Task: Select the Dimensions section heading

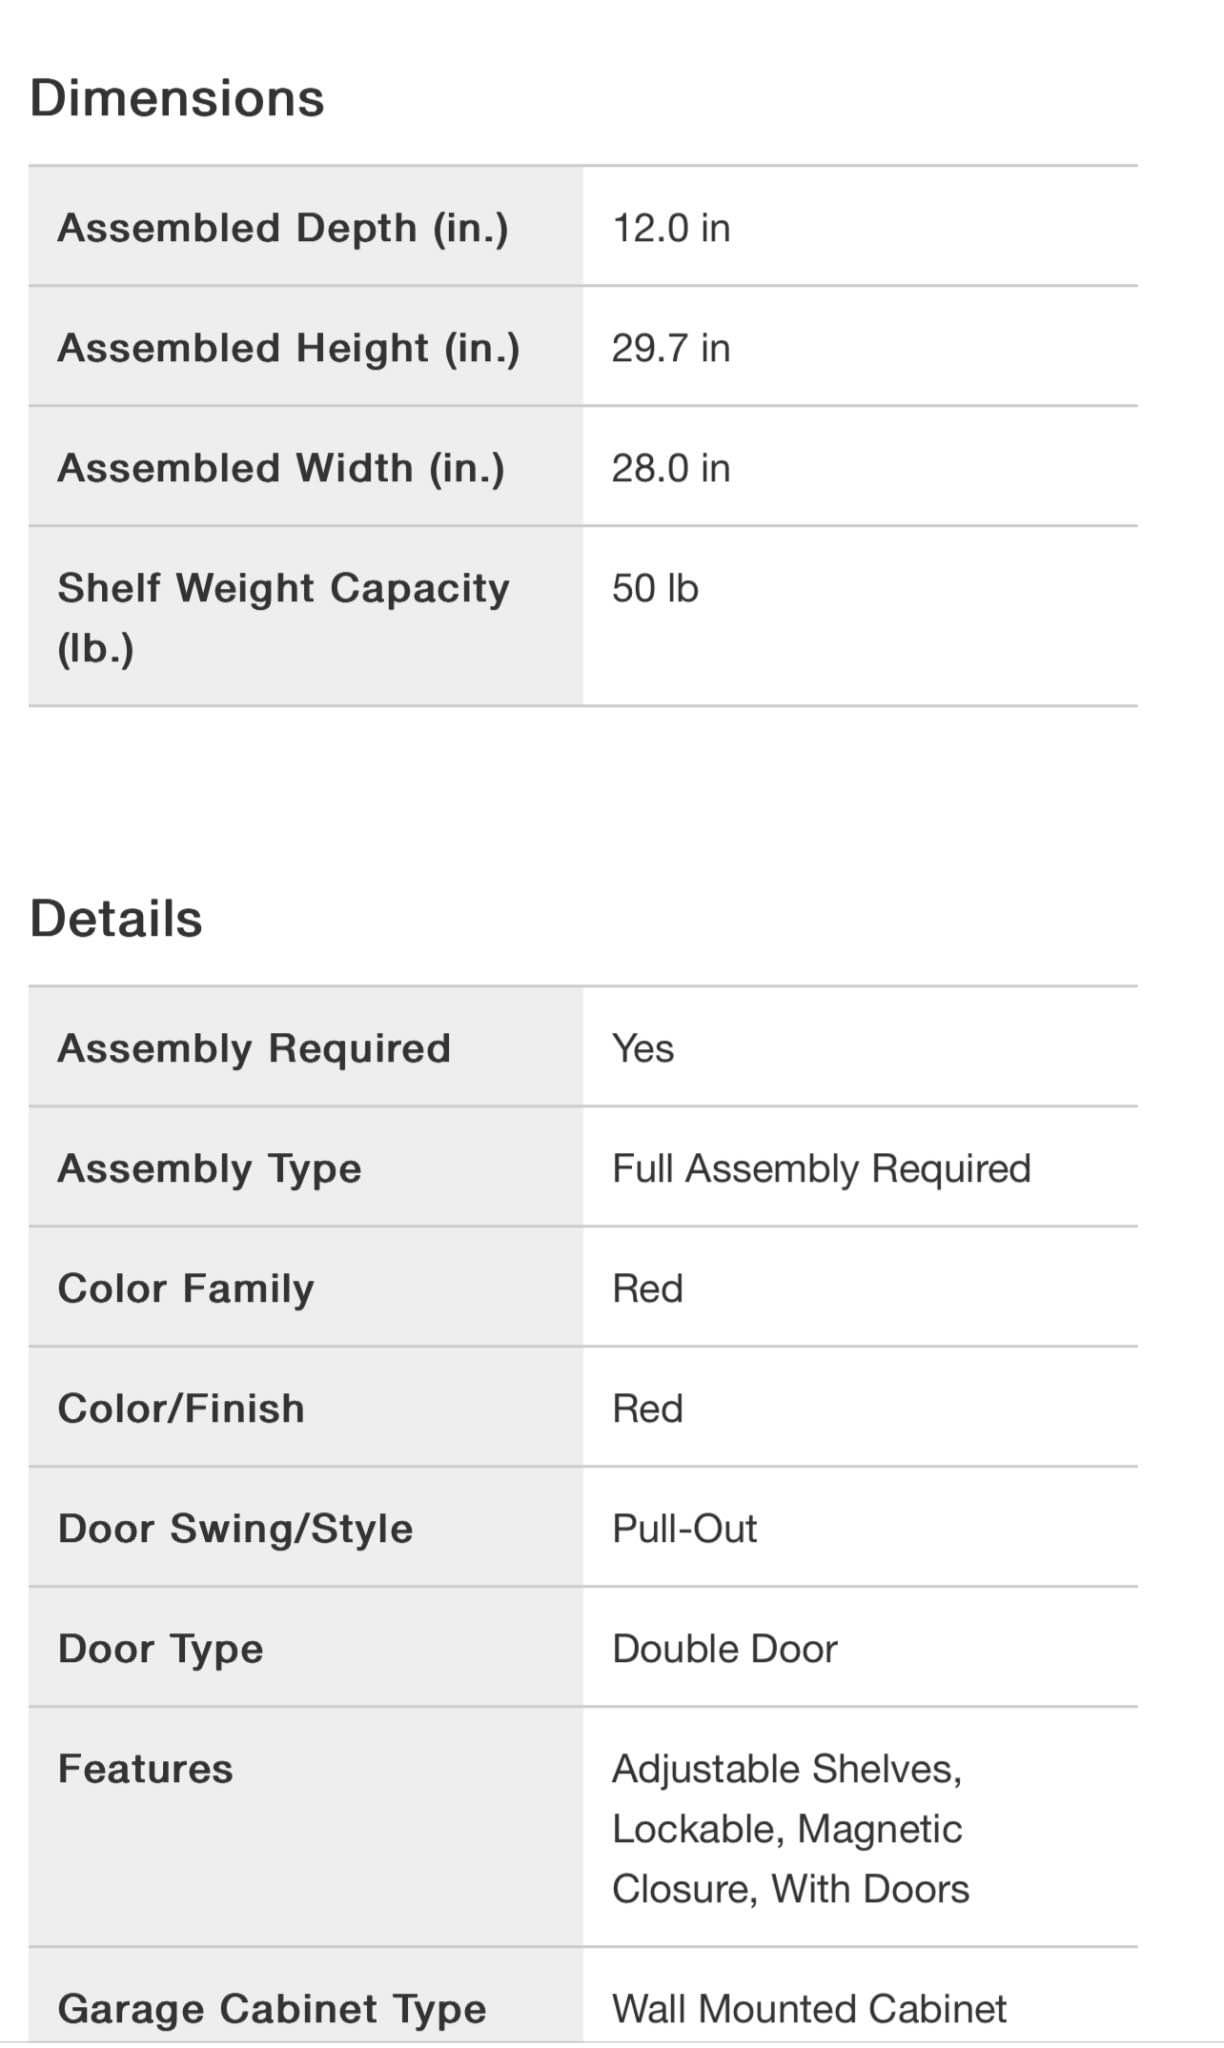Action: click(x=177, y=98)
